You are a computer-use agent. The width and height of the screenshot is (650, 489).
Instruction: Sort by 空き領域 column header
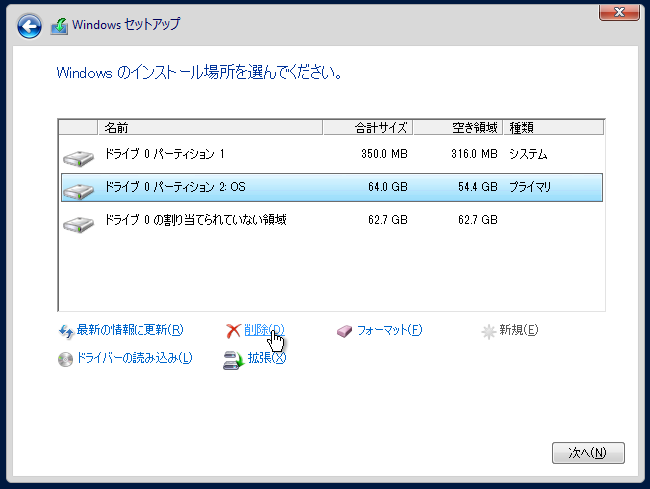(x=458, y=128)
